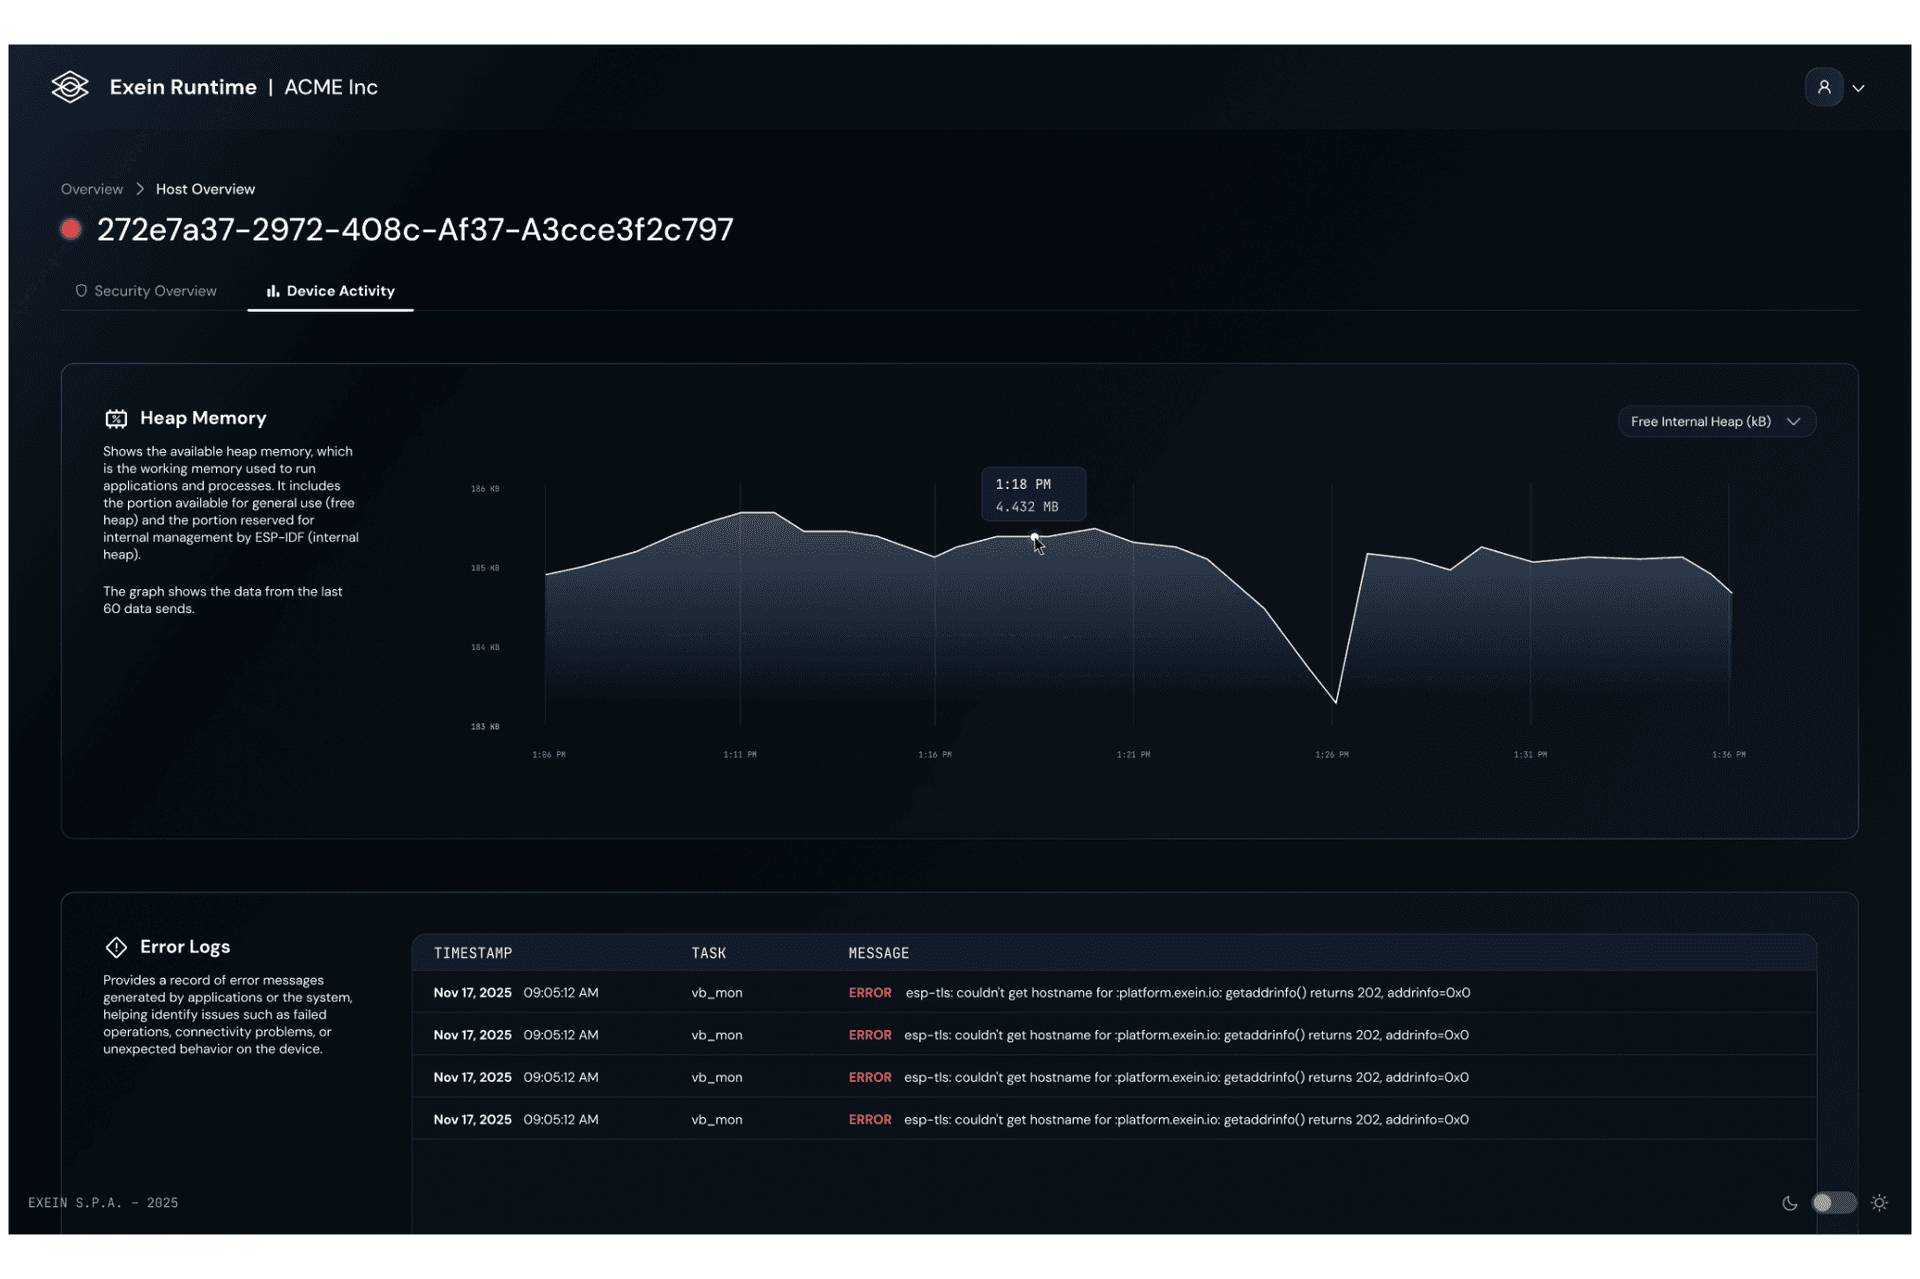Click the MESSAGE column header
The image size is (1920, 1279).
(x=878, y=953)
